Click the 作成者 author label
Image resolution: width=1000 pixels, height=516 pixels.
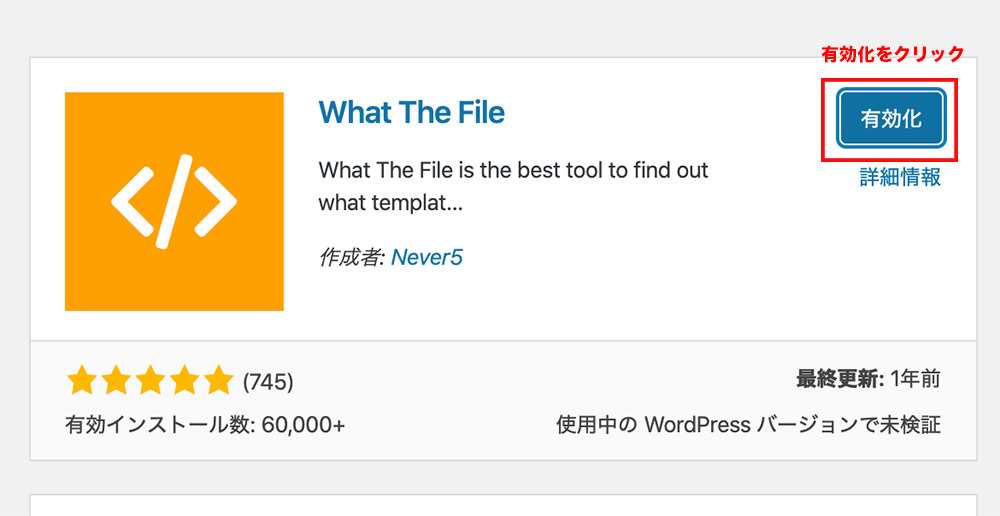click(351, 257)
